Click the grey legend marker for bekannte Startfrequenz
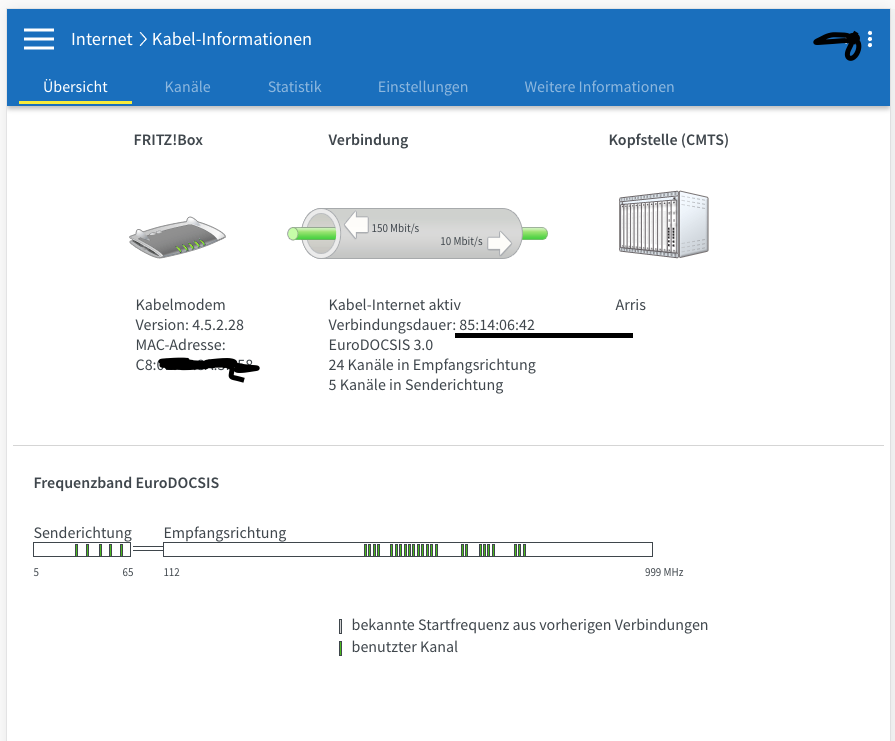Image resolution: width=895 pixels, height=741 pixels. point(341,624)
